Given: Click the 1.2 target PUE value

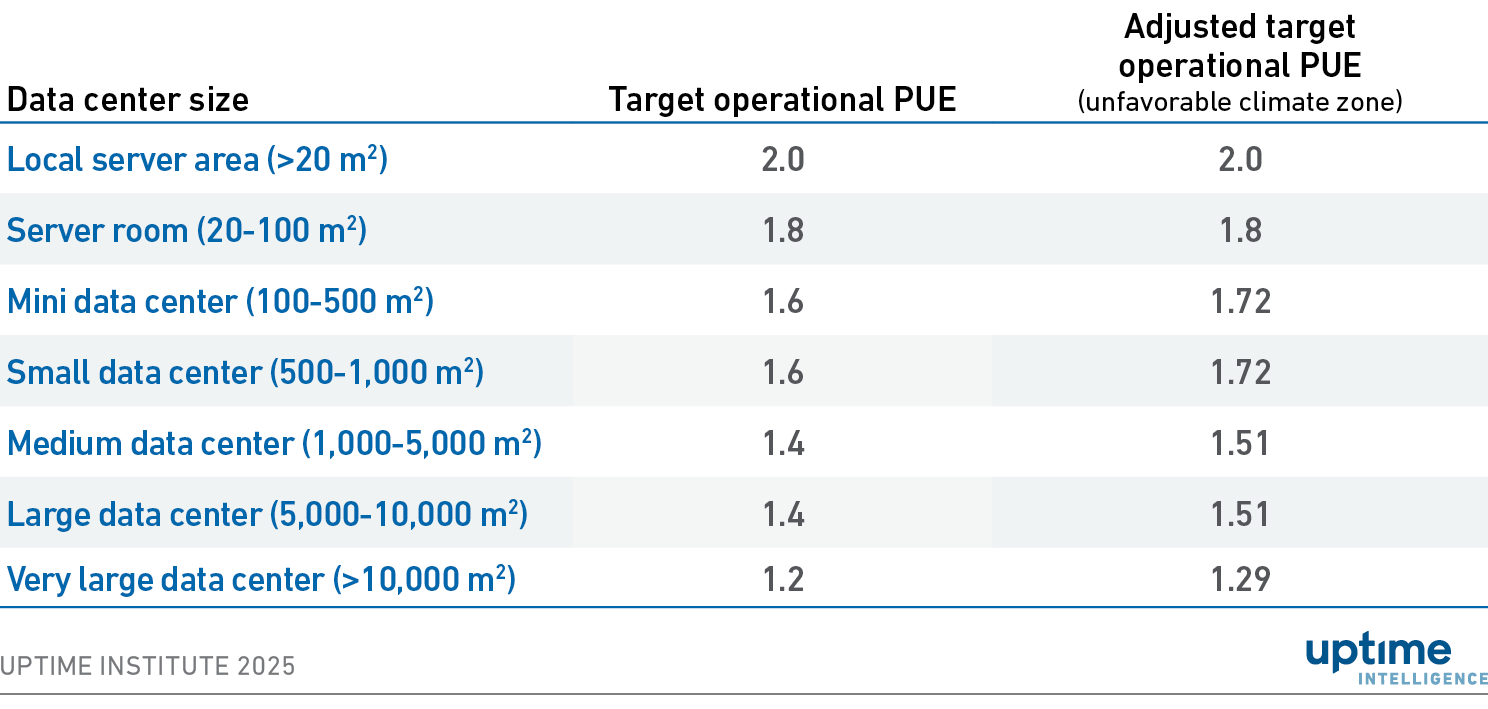Looking at the screenshot, I should pos(783,579).
